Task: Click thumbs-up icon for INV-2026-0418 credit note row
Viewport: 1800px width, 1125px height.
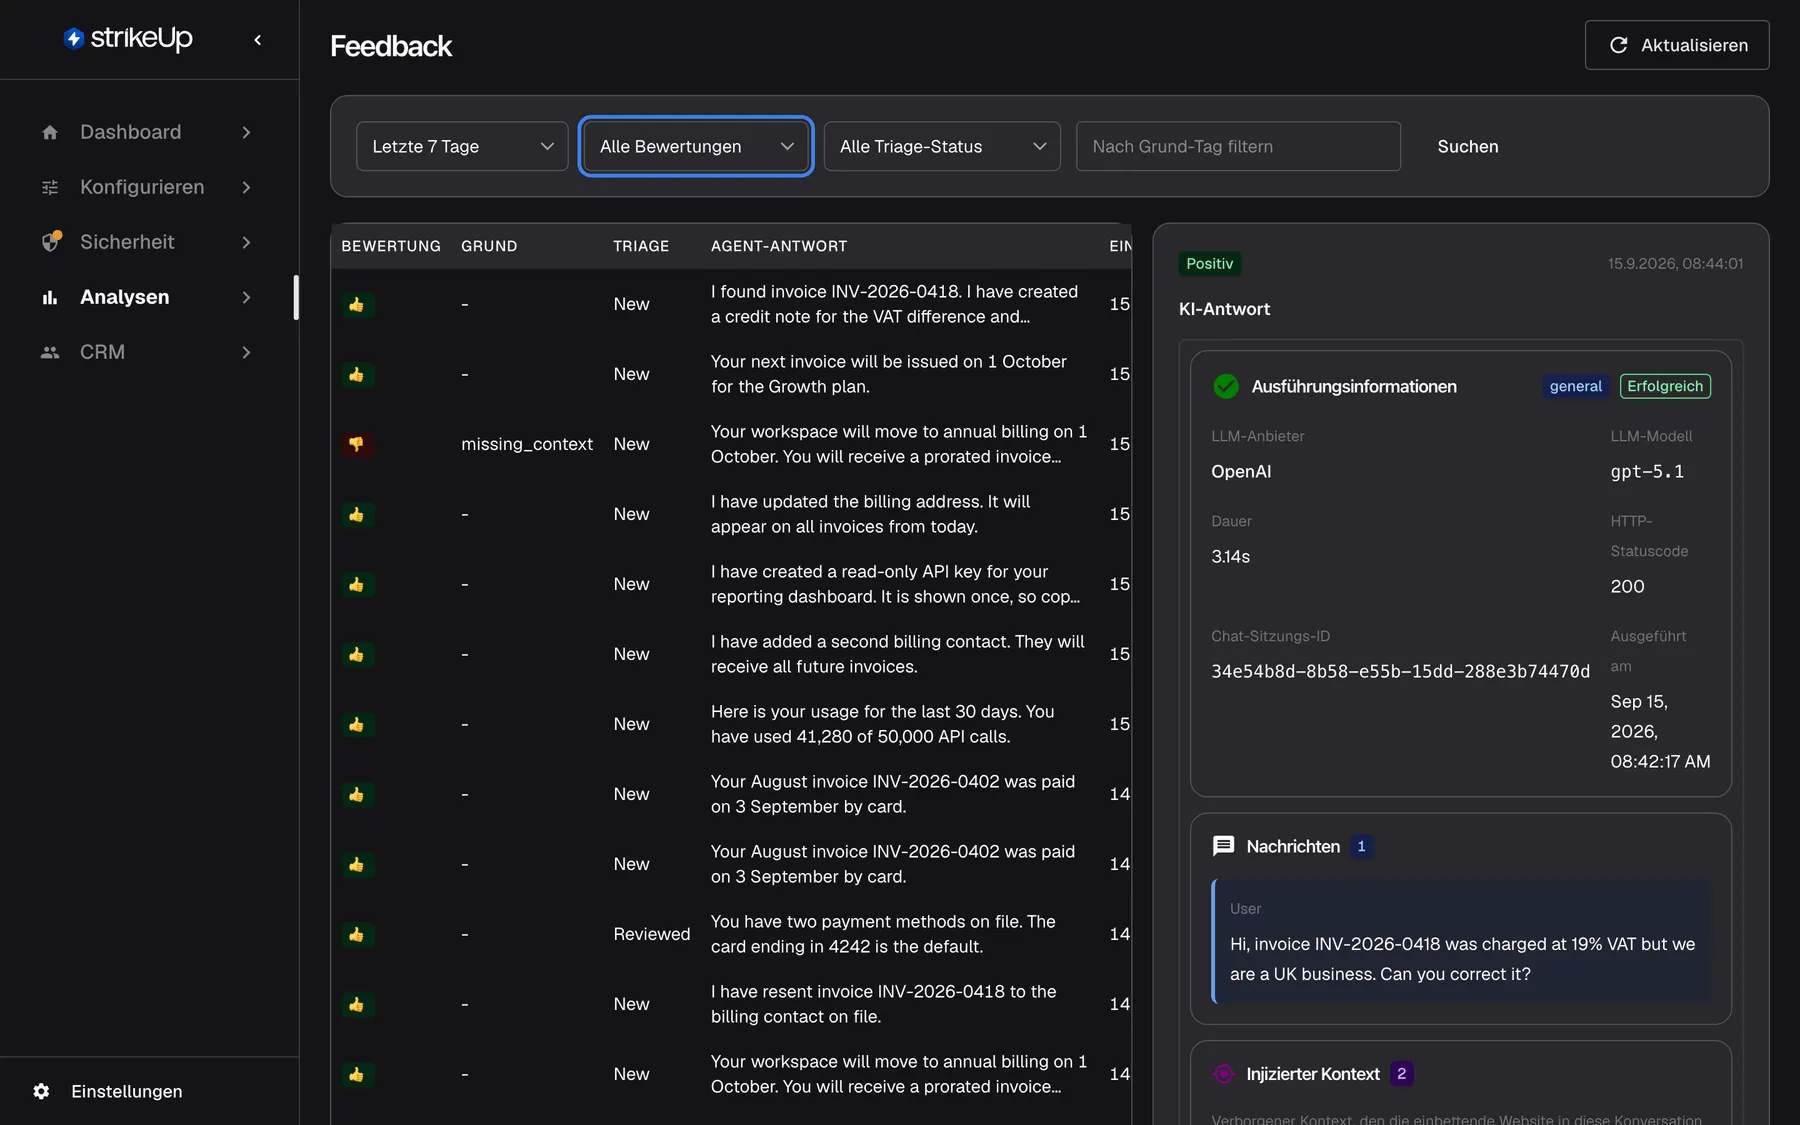Action: point(357,304)
